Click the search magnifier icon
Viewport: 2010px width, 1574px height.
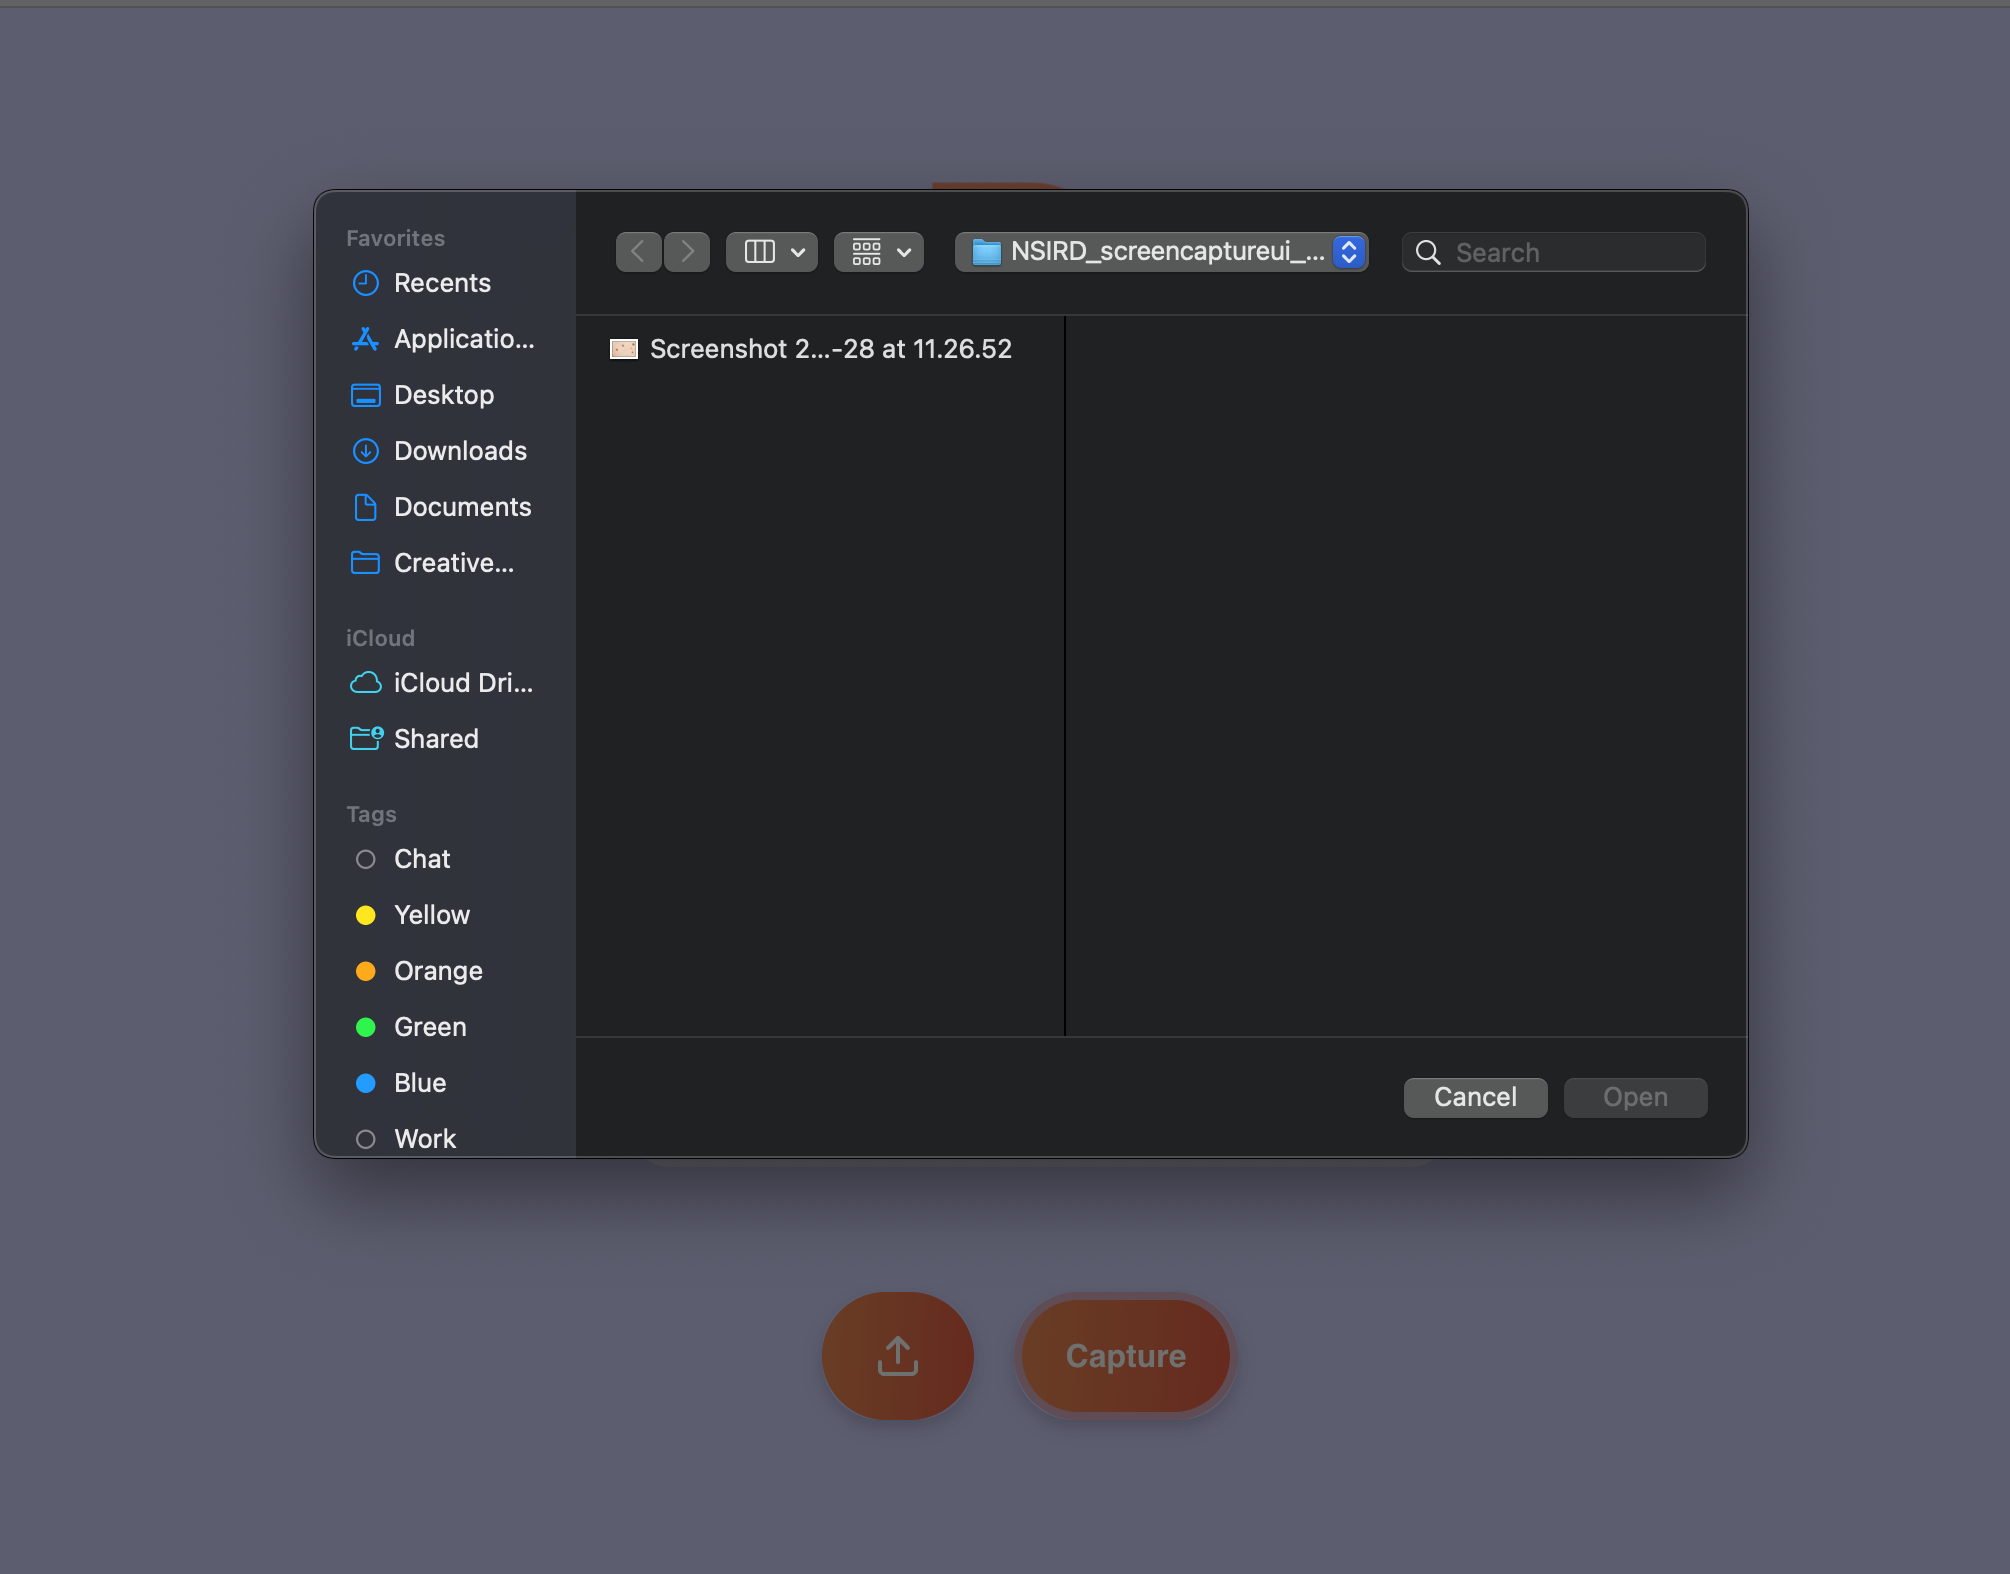1428,253
